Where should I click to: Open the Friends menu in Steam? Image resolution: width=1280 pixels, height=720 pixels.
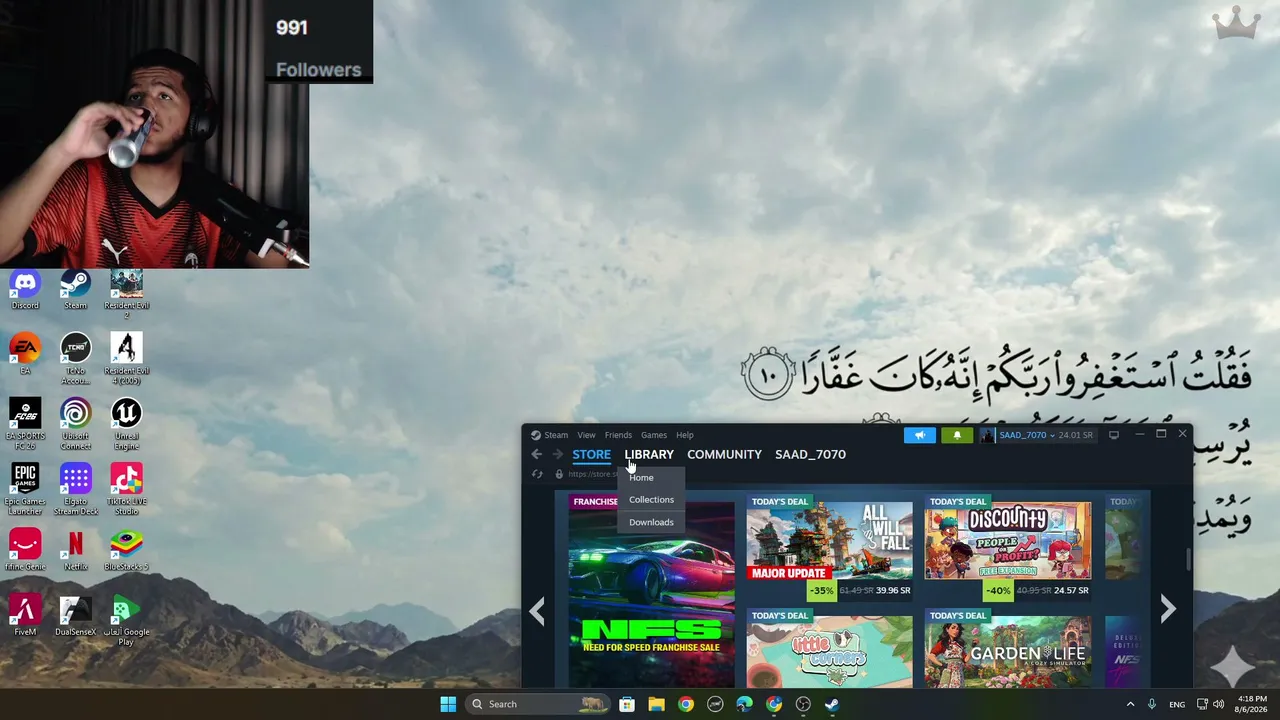(618, 435)
